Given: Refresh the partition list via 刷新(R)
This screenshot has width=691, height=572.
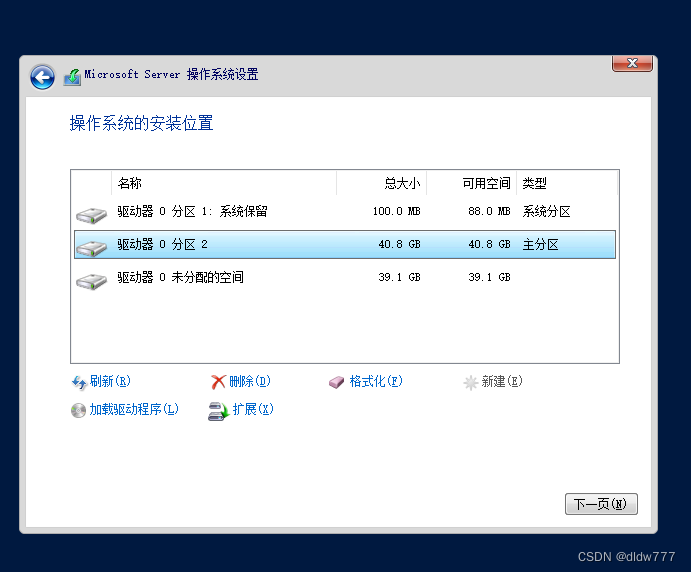Looking at the screenshot, I should pyautogui.click(x=110, y=381).
